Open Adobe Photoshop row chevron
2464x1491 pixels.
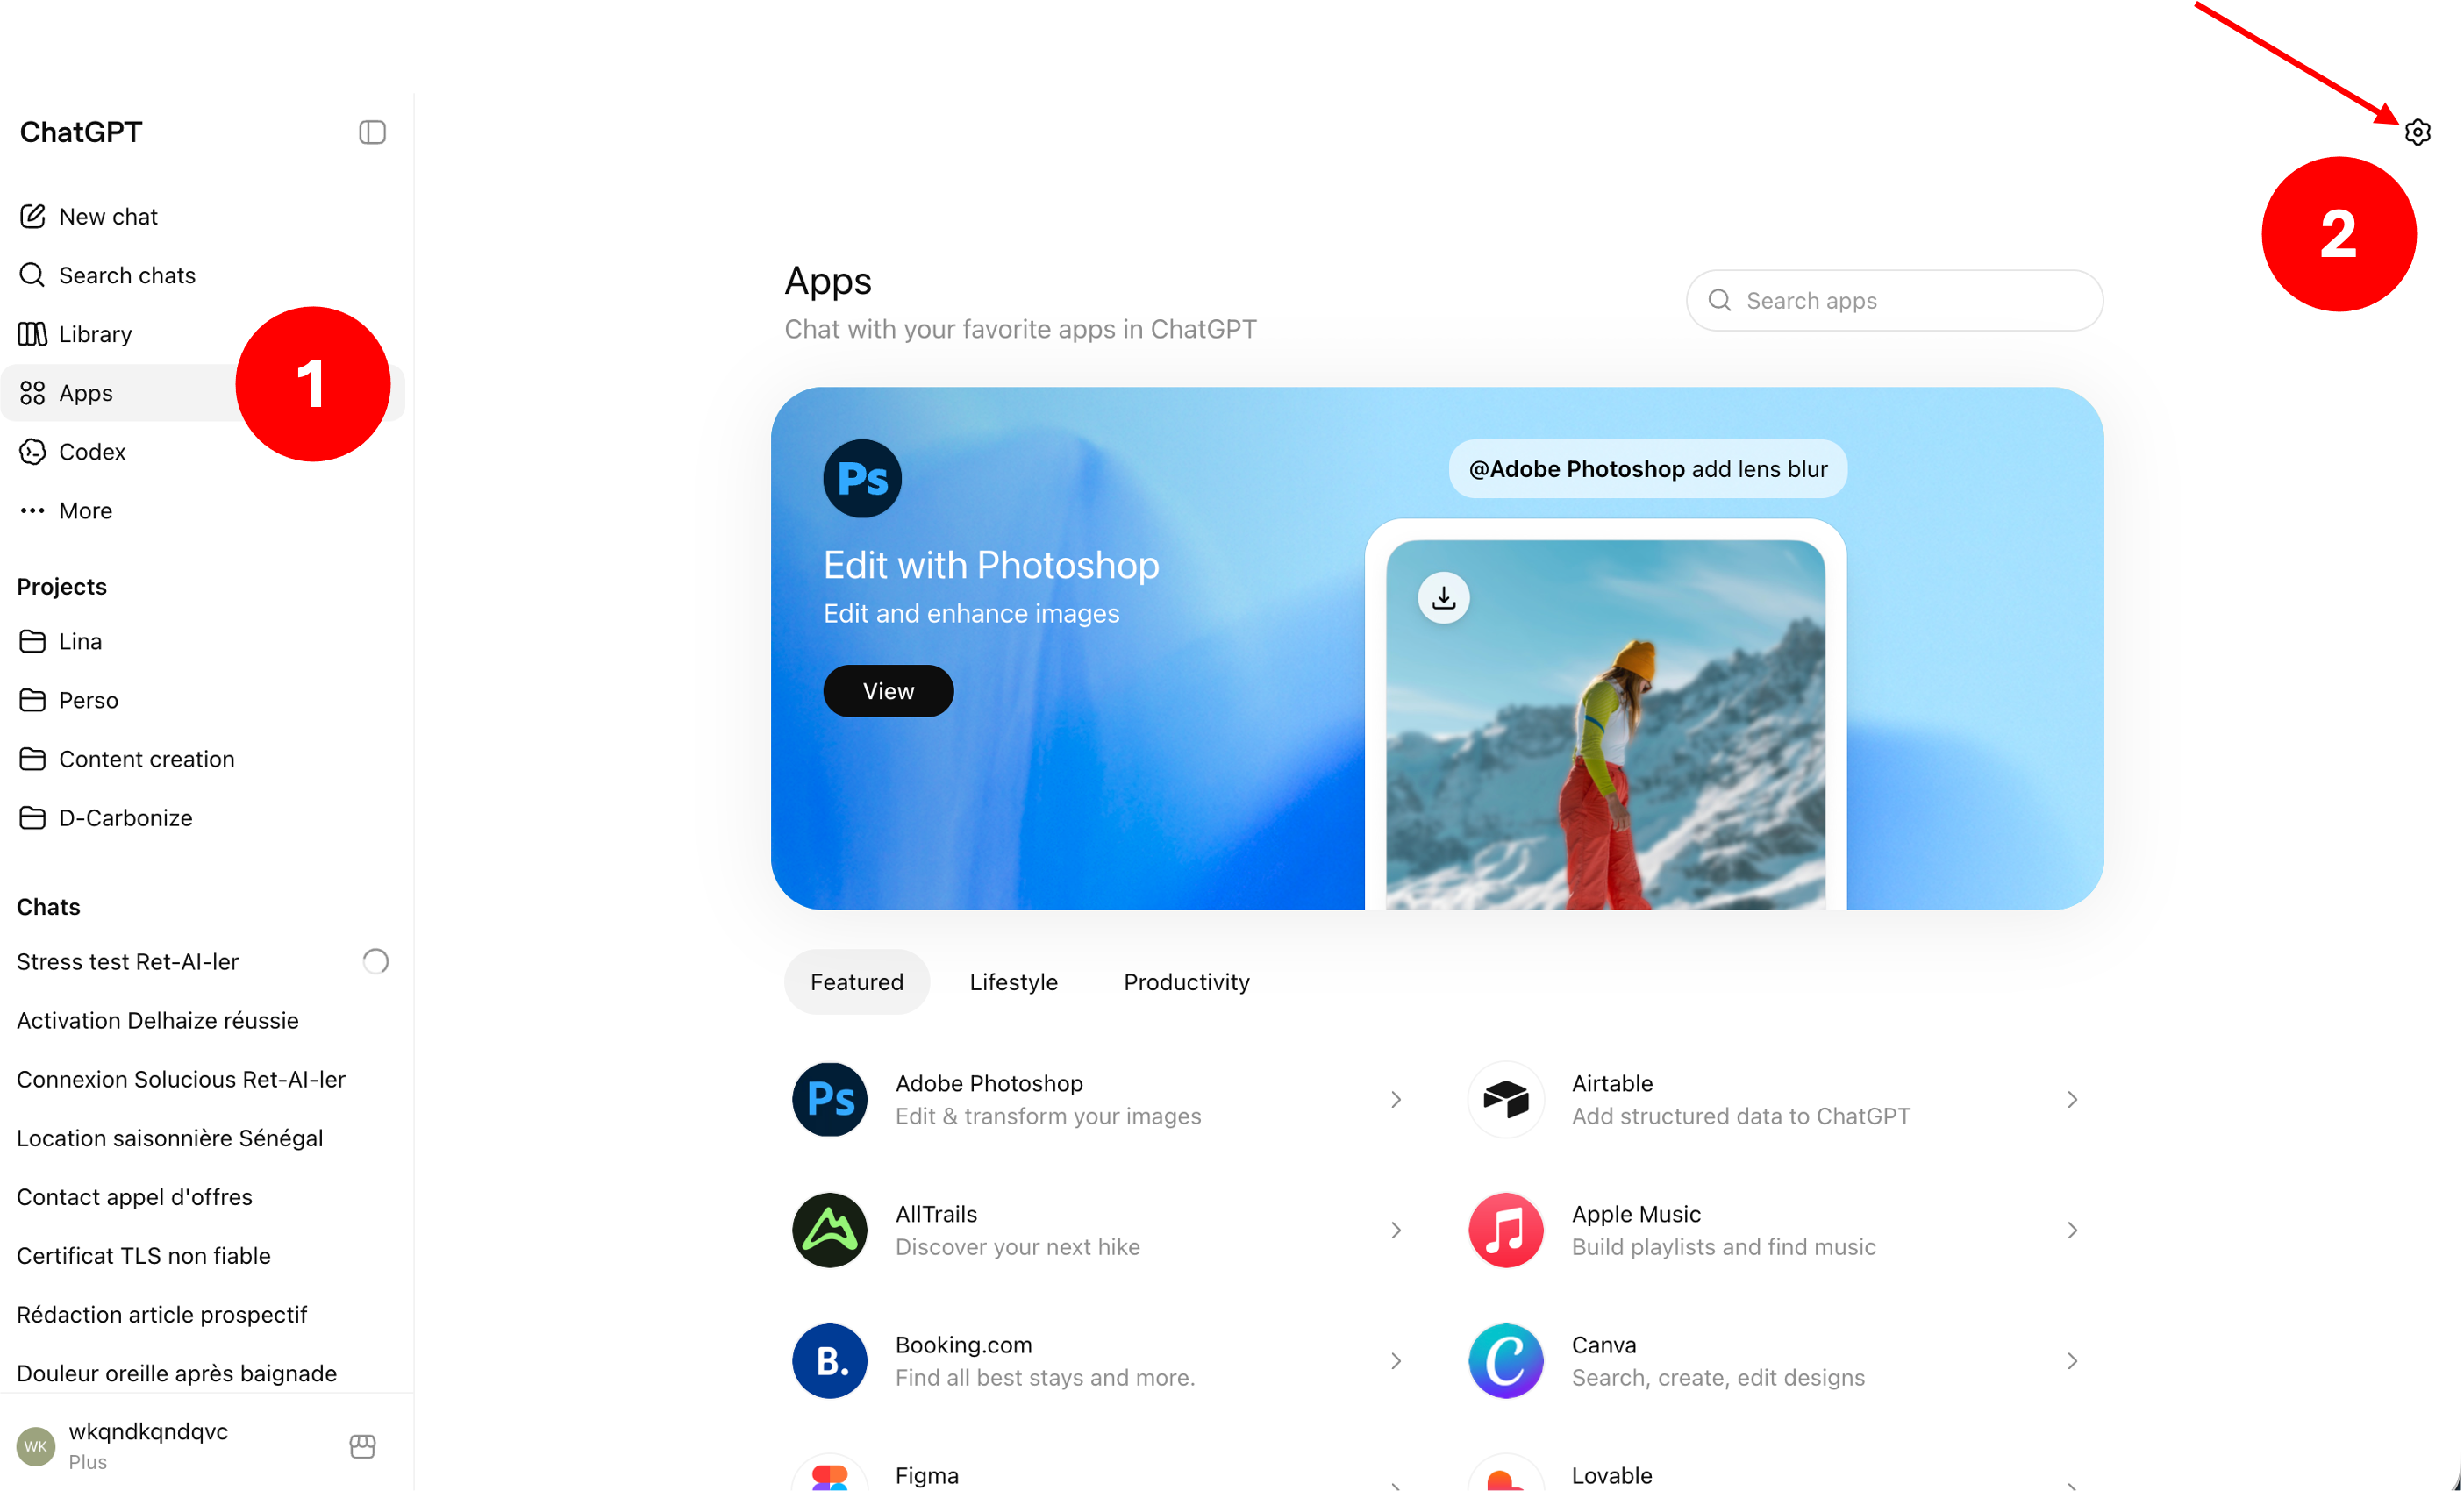1396,1099
